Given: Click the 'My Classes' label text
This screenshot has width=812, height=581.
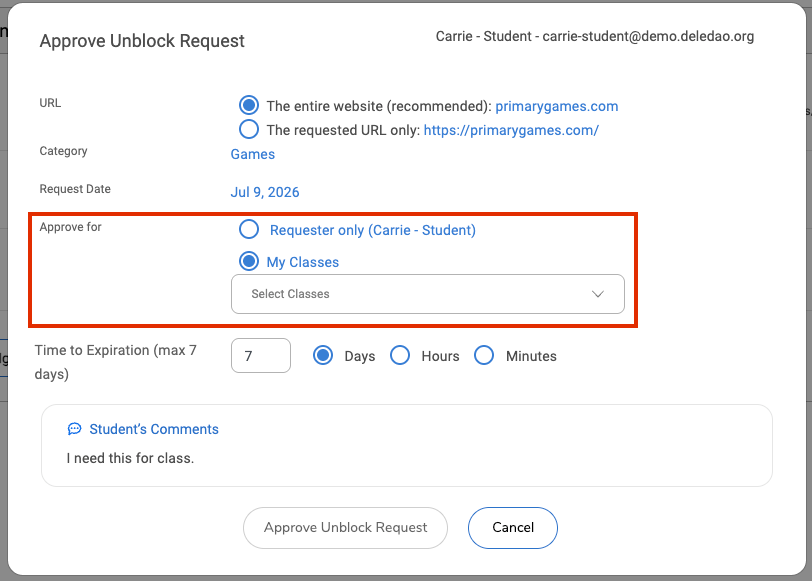Looking at the screenshot, I should click(x=303, y=262).
